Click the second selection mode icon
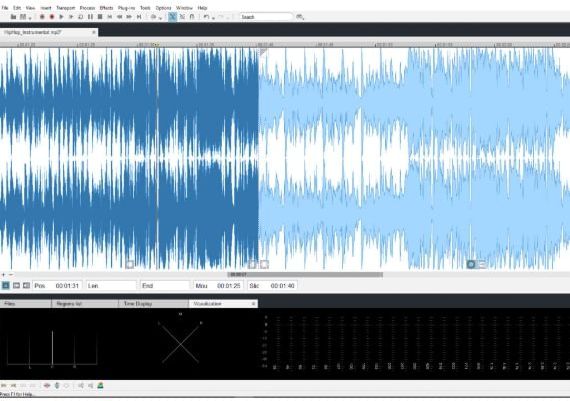The width and height of the screenshot is (570, 401). pos(16,285)
